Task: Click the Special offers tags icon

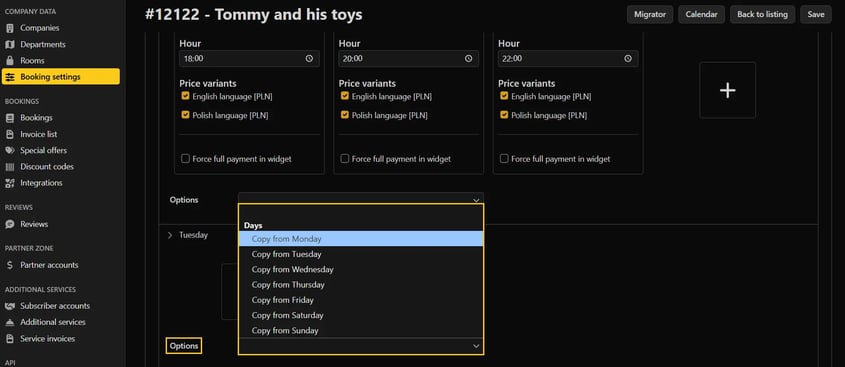Action: pyautogui.click(x=10, y=150)
